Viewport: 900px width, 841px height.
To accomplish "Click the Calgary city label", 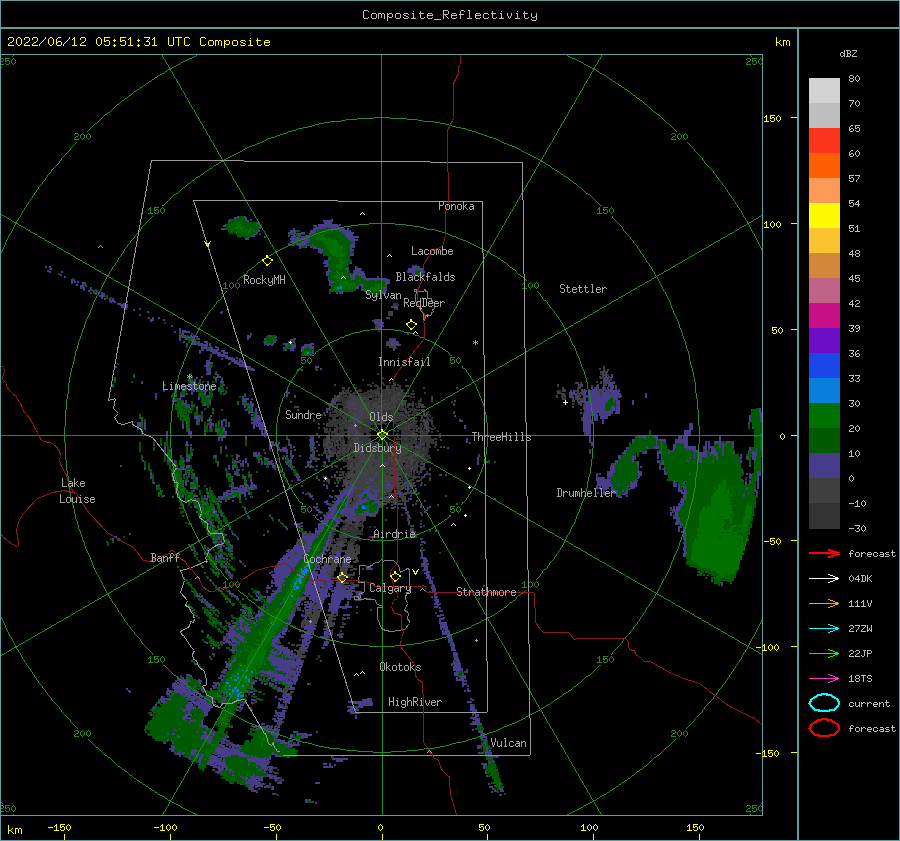I will coord(390,588).
